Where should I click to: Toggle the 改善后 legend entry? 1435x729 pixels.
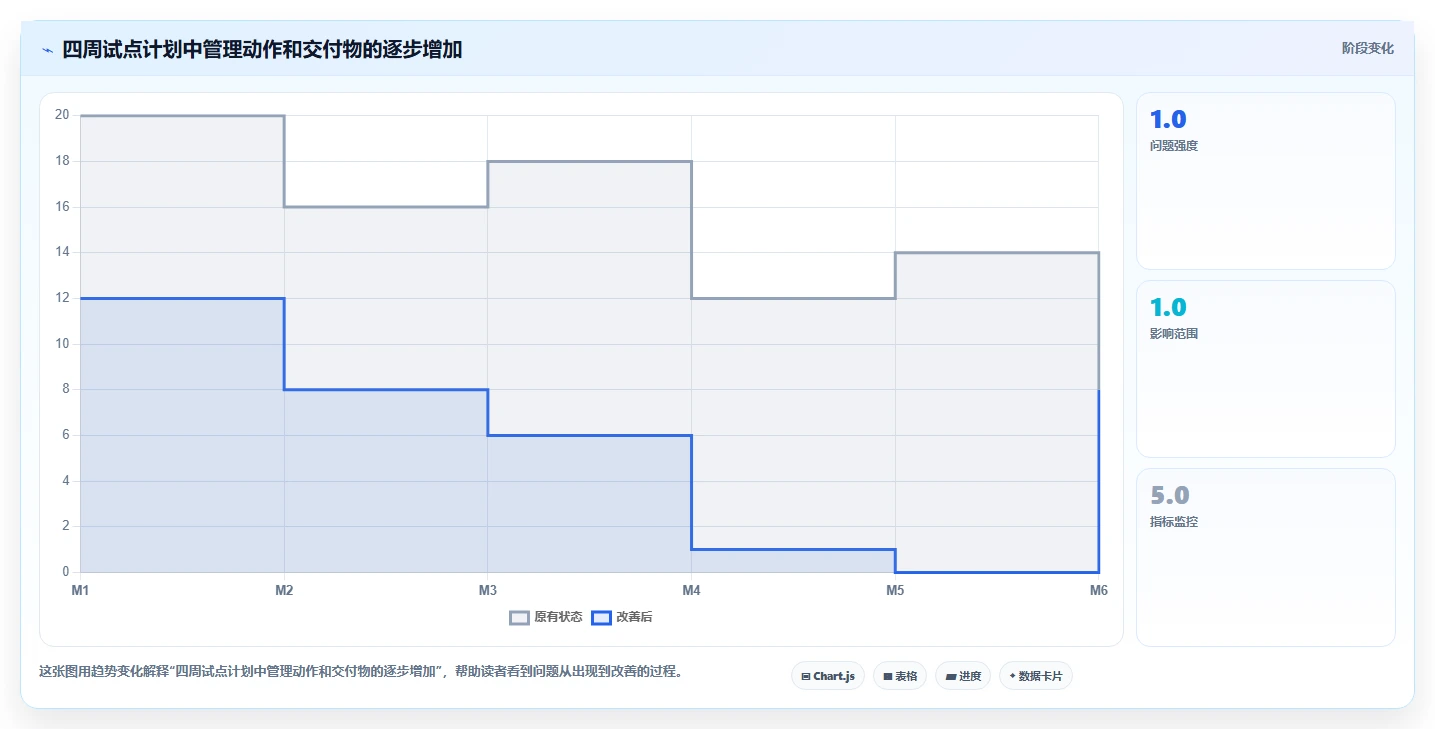coord(622,617)
